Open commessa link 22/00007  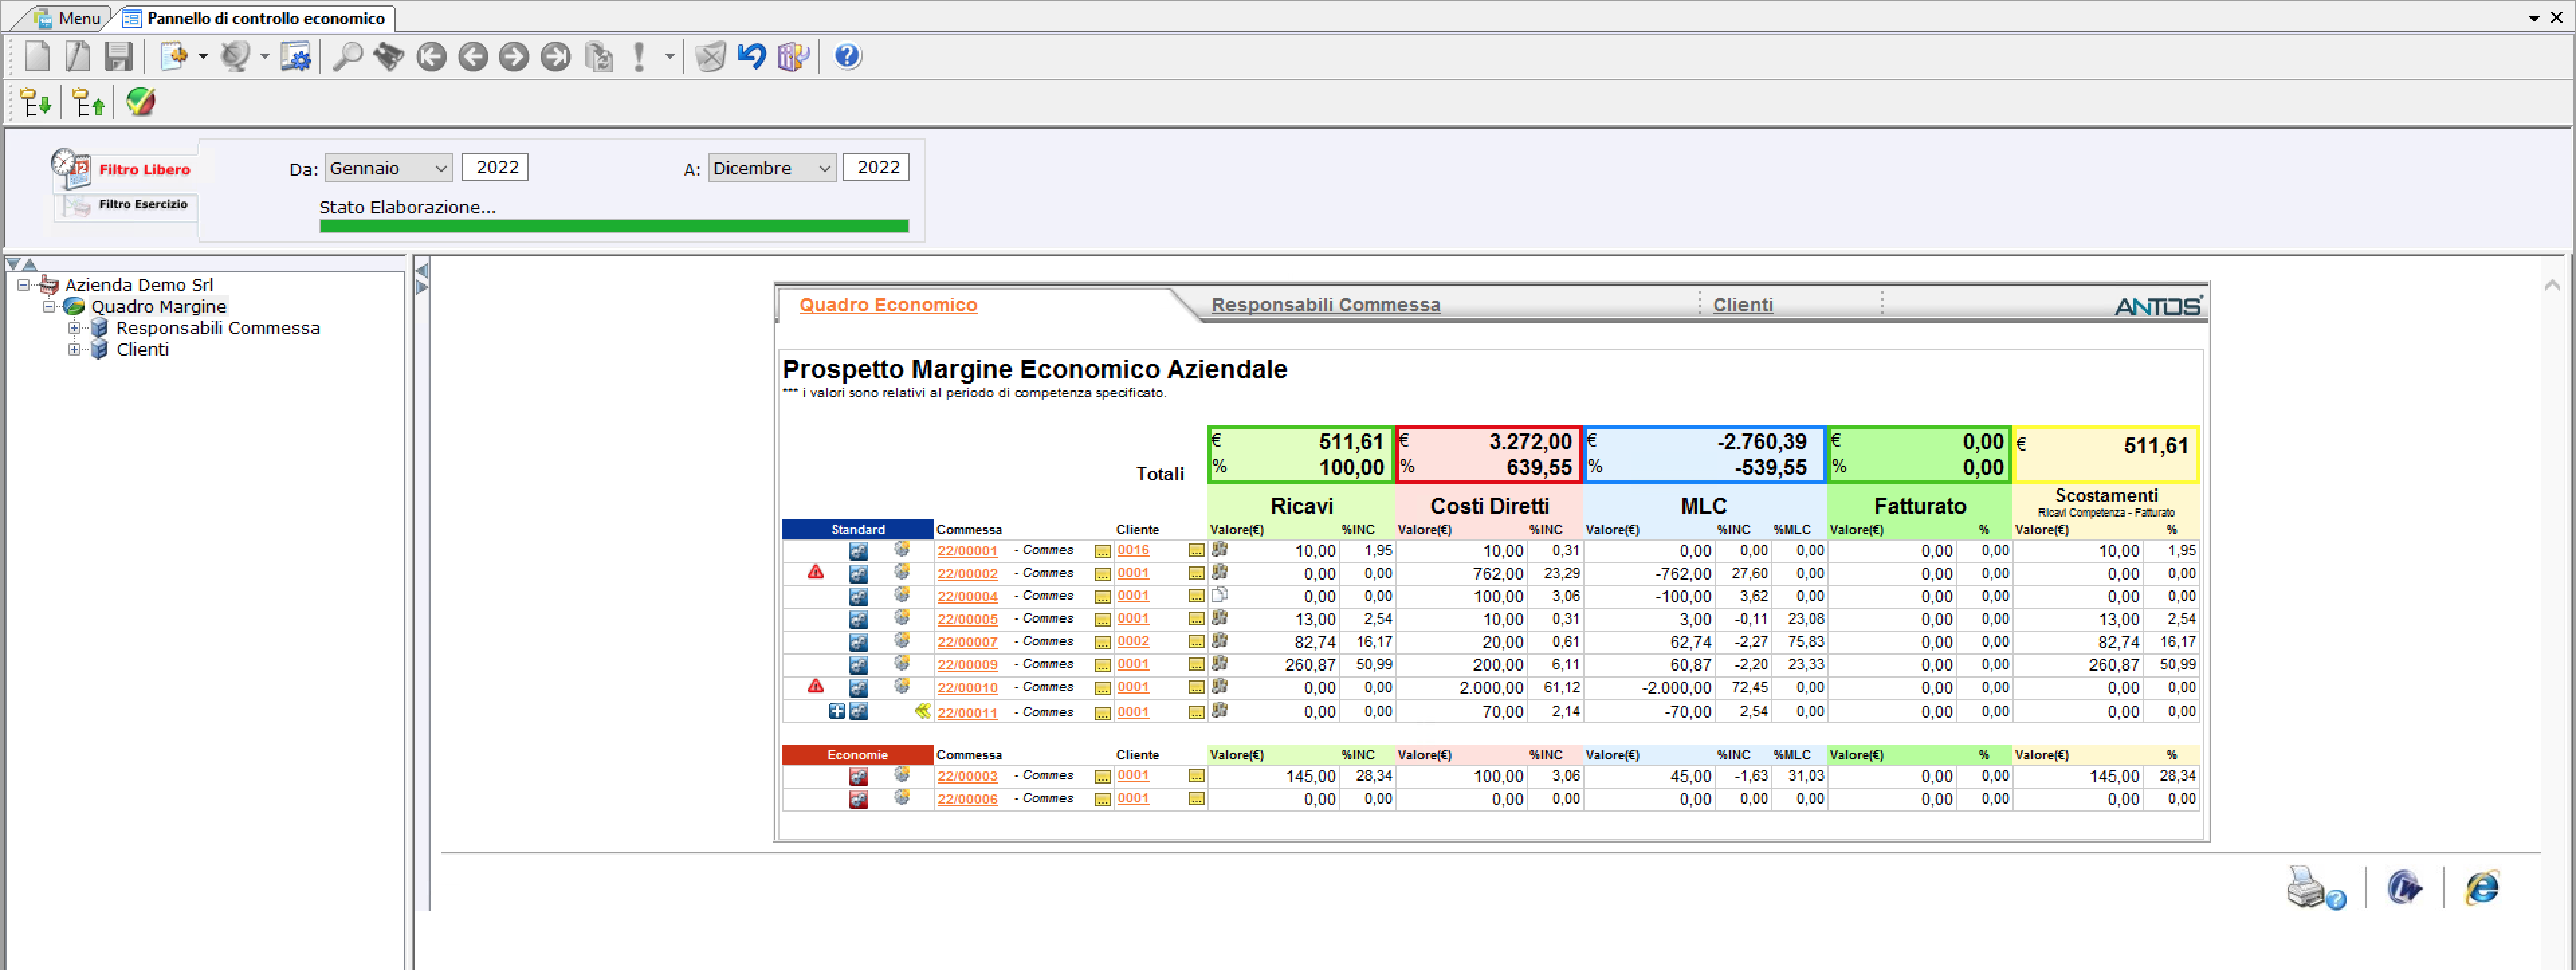pos(967,642)
